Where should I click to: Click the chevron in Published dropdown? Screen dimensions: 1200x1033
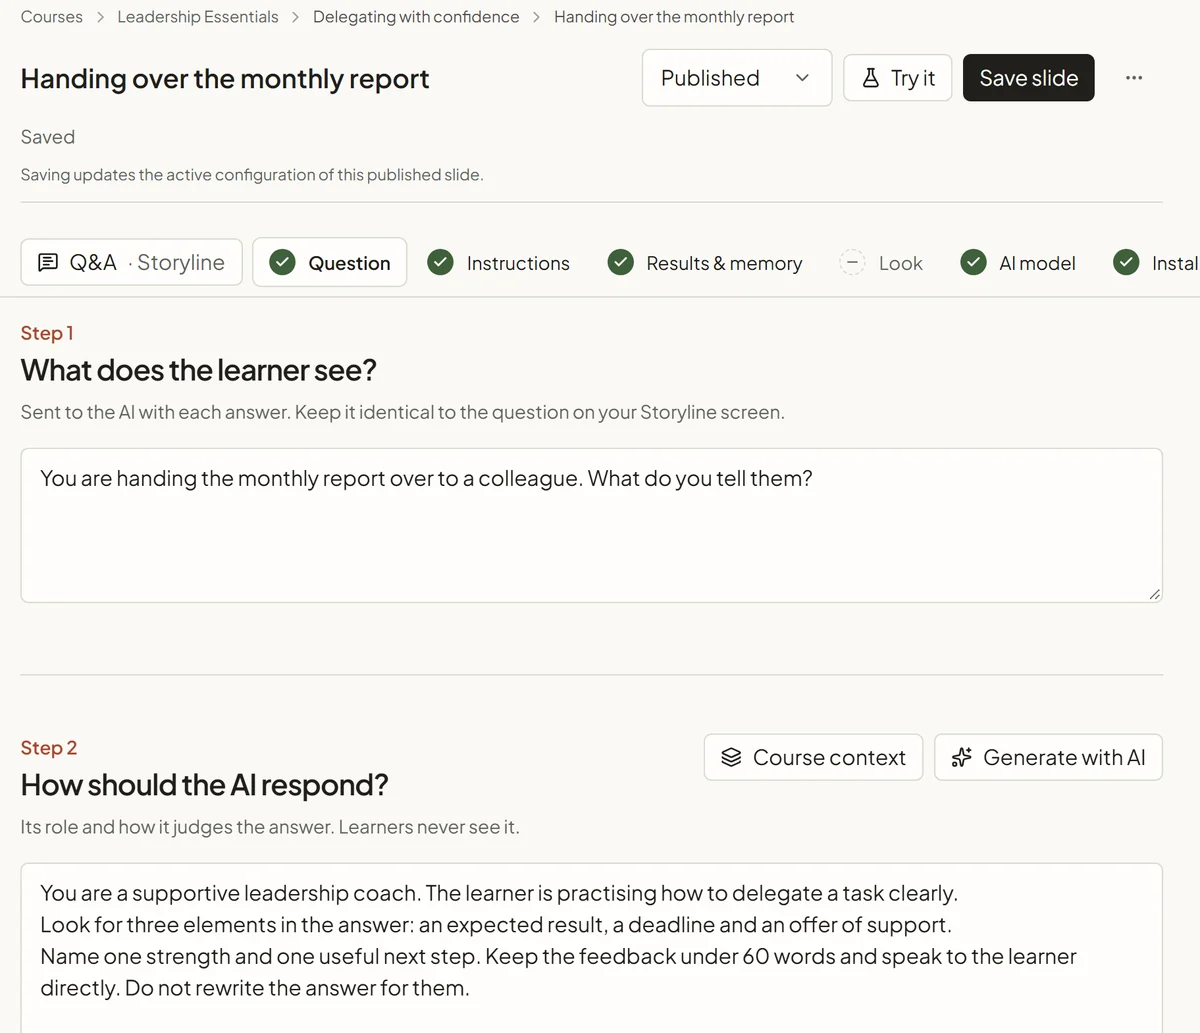(802, 78)
